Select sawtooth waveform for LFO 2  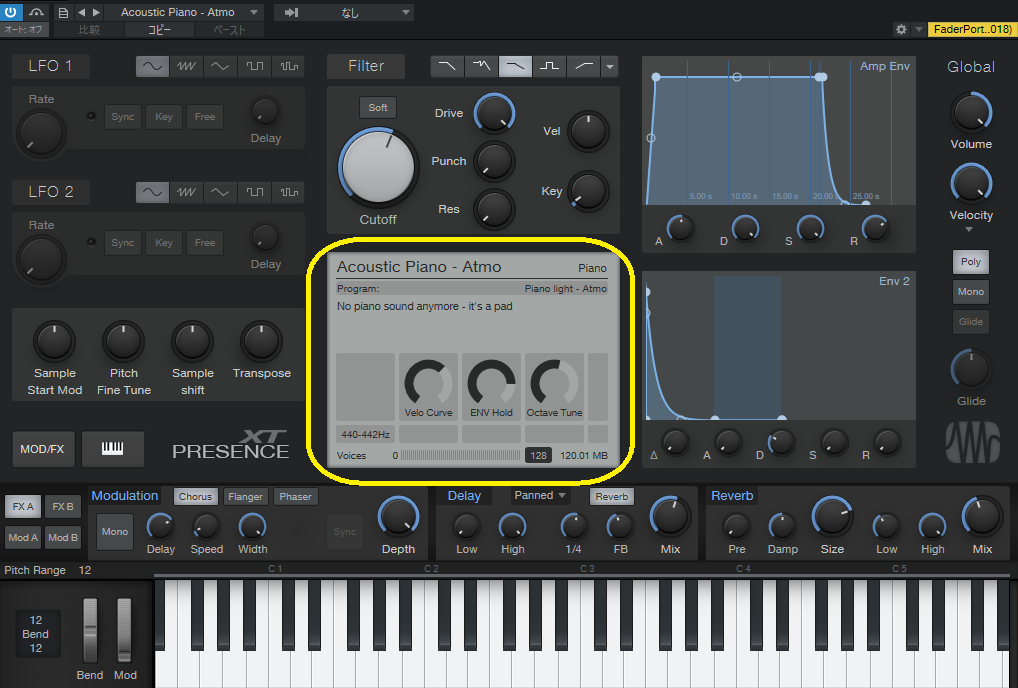[x=186, y=192]
